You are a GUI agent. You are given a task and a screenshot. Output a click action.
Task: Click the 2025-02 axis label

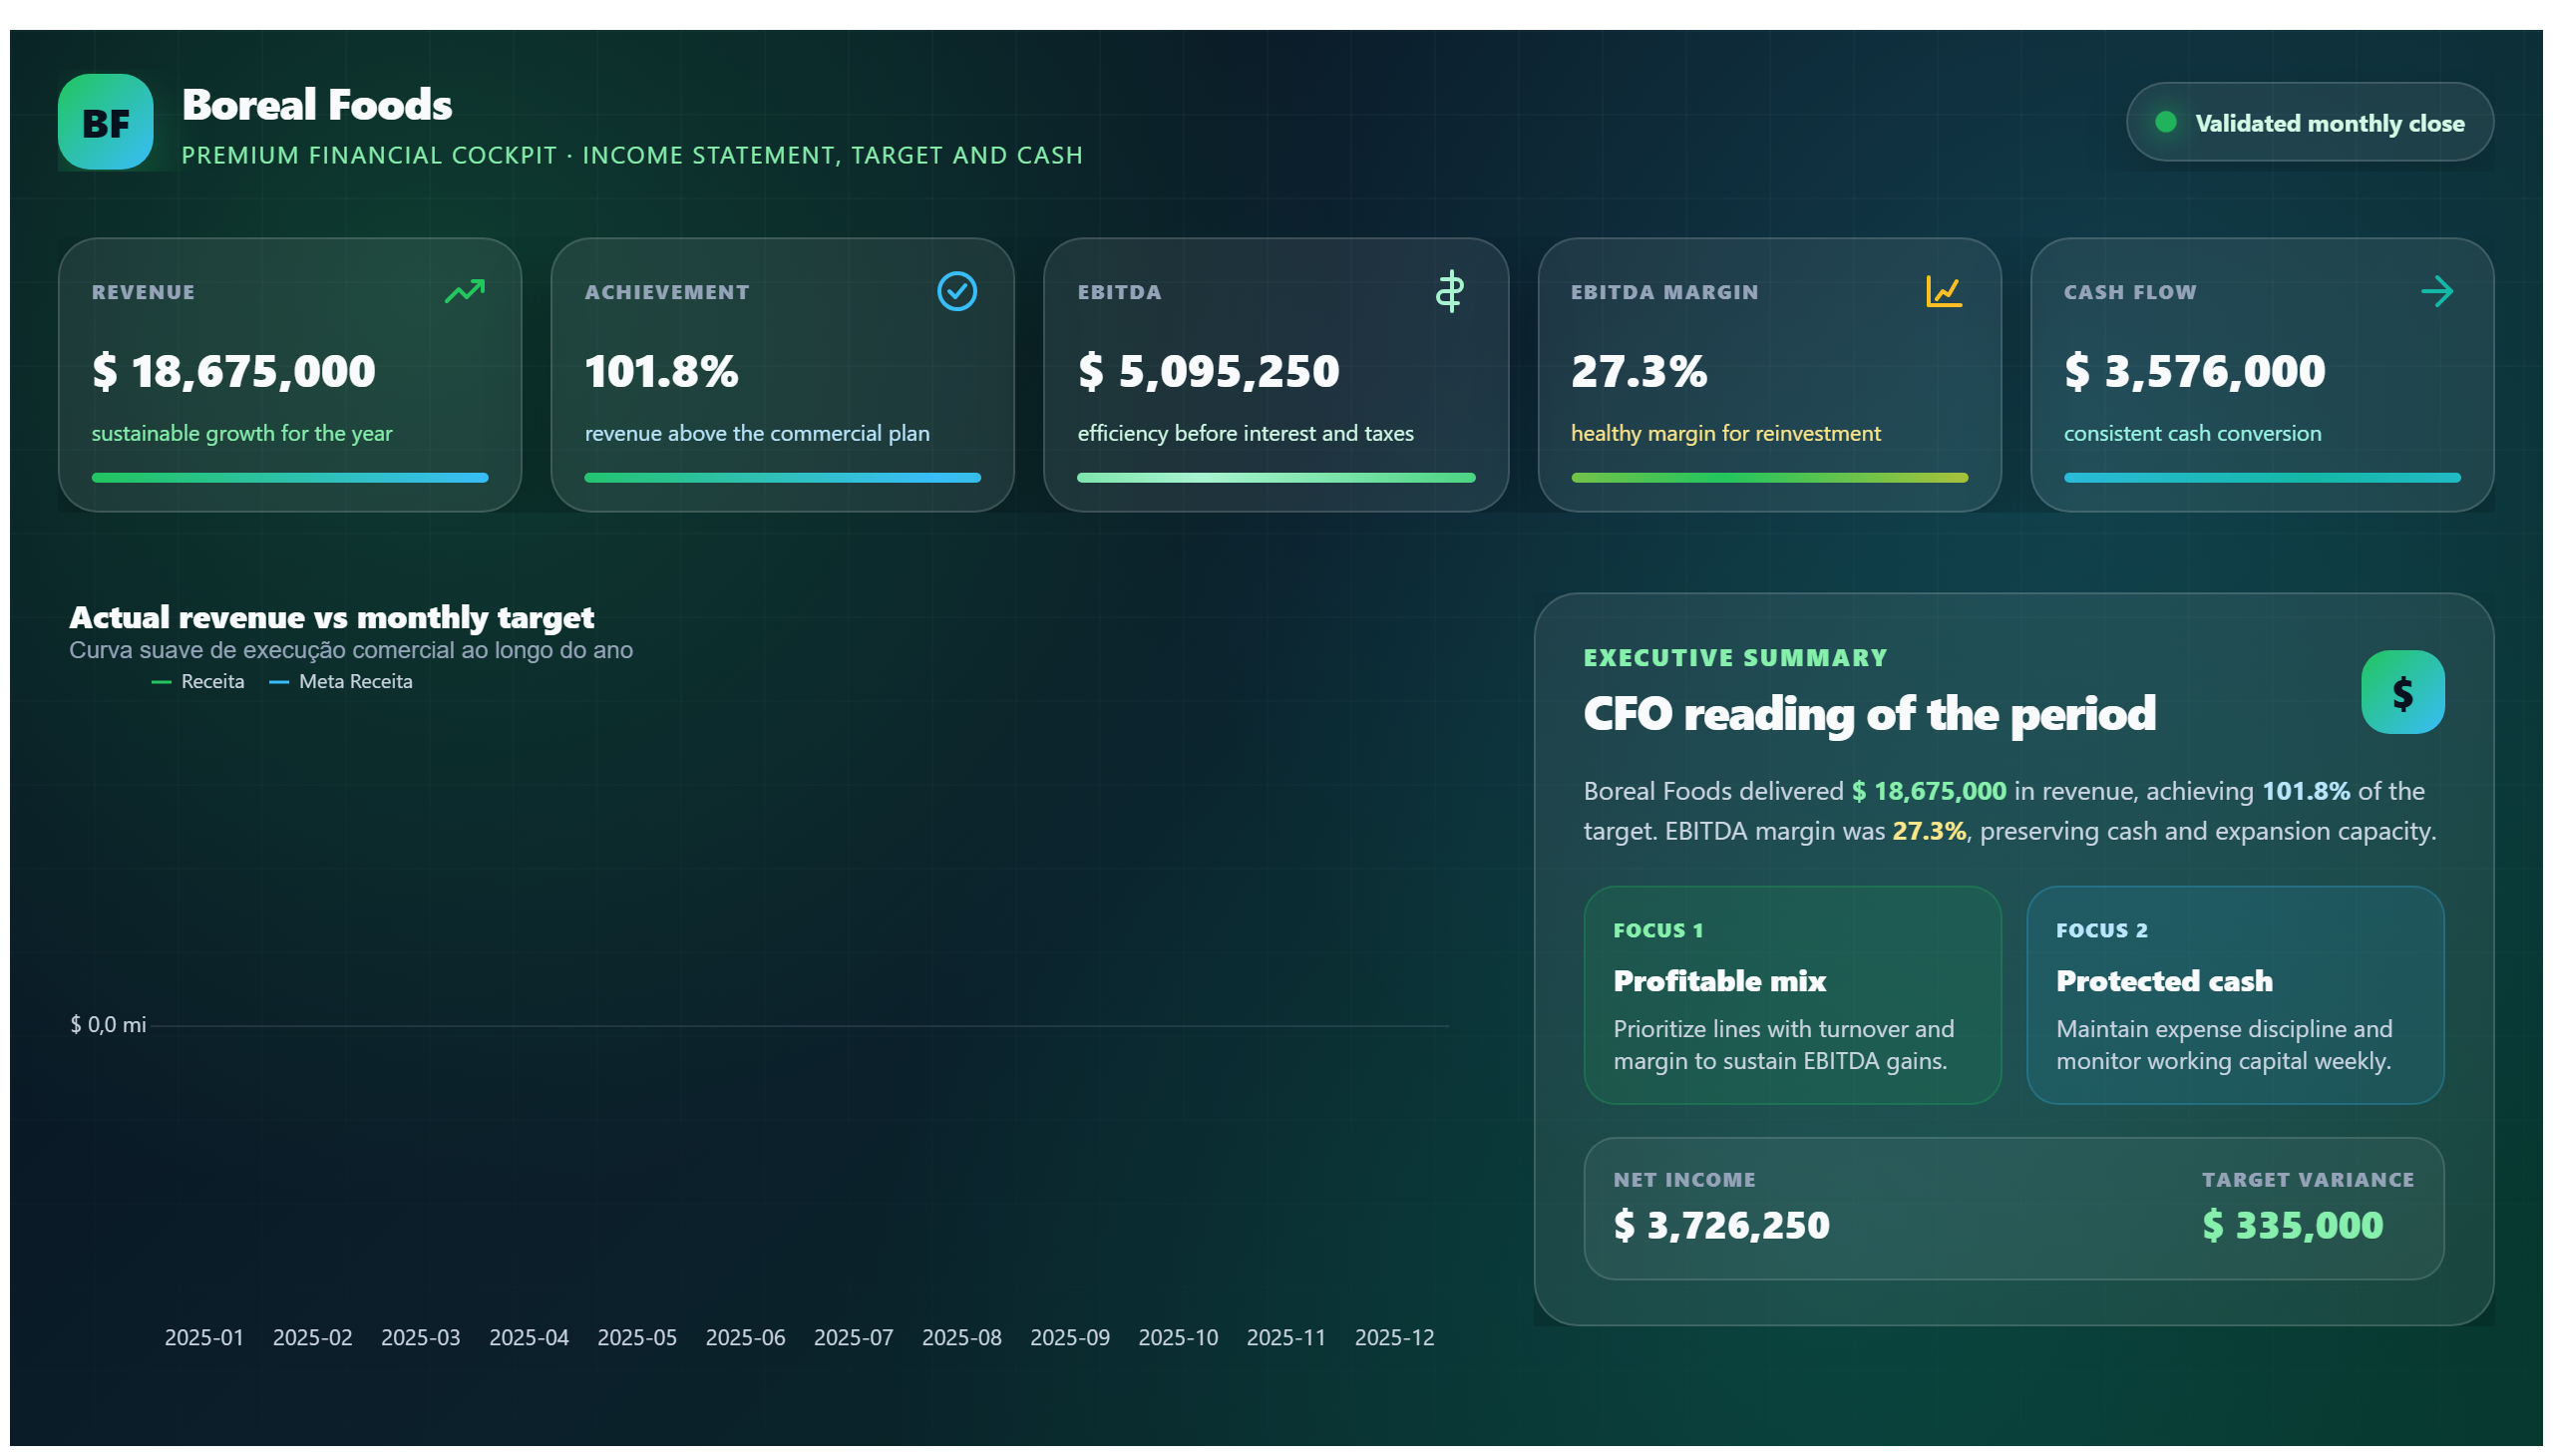pos(312,1337)
